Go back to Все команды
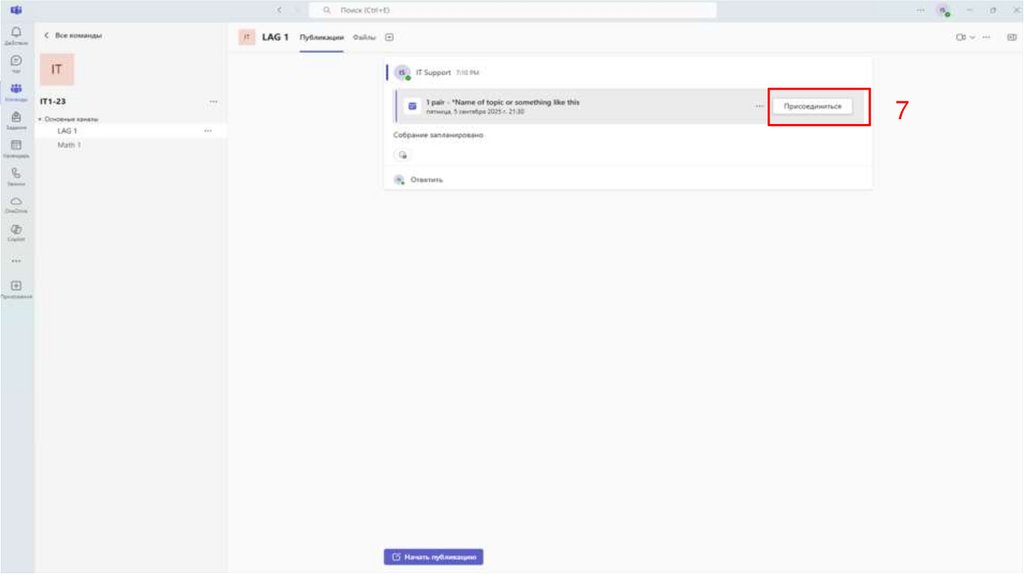The height and width of the screenshot is (574, 1024). 72,35
